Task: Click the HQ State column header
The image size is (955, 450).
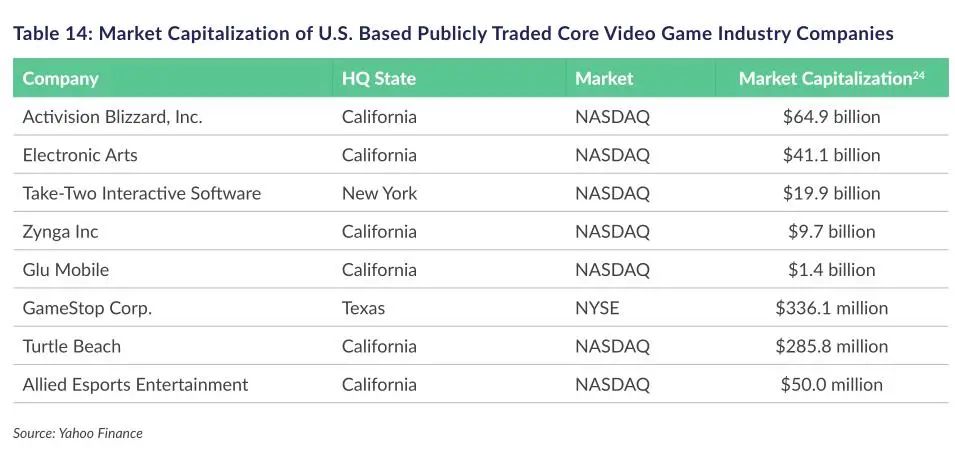Action: [x=378, y=79]
